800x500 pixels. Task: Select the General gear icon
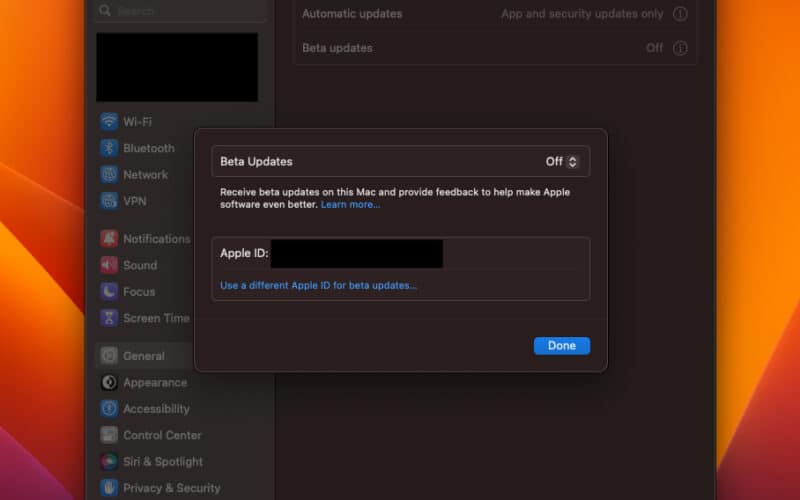pyautogui.click(x=109, y=356)
